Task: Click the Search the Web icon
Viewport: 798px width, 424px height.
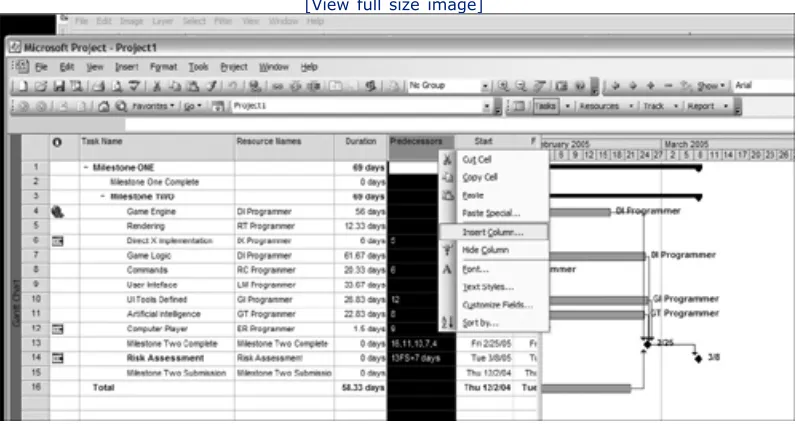Action: [x=121, y=106]
